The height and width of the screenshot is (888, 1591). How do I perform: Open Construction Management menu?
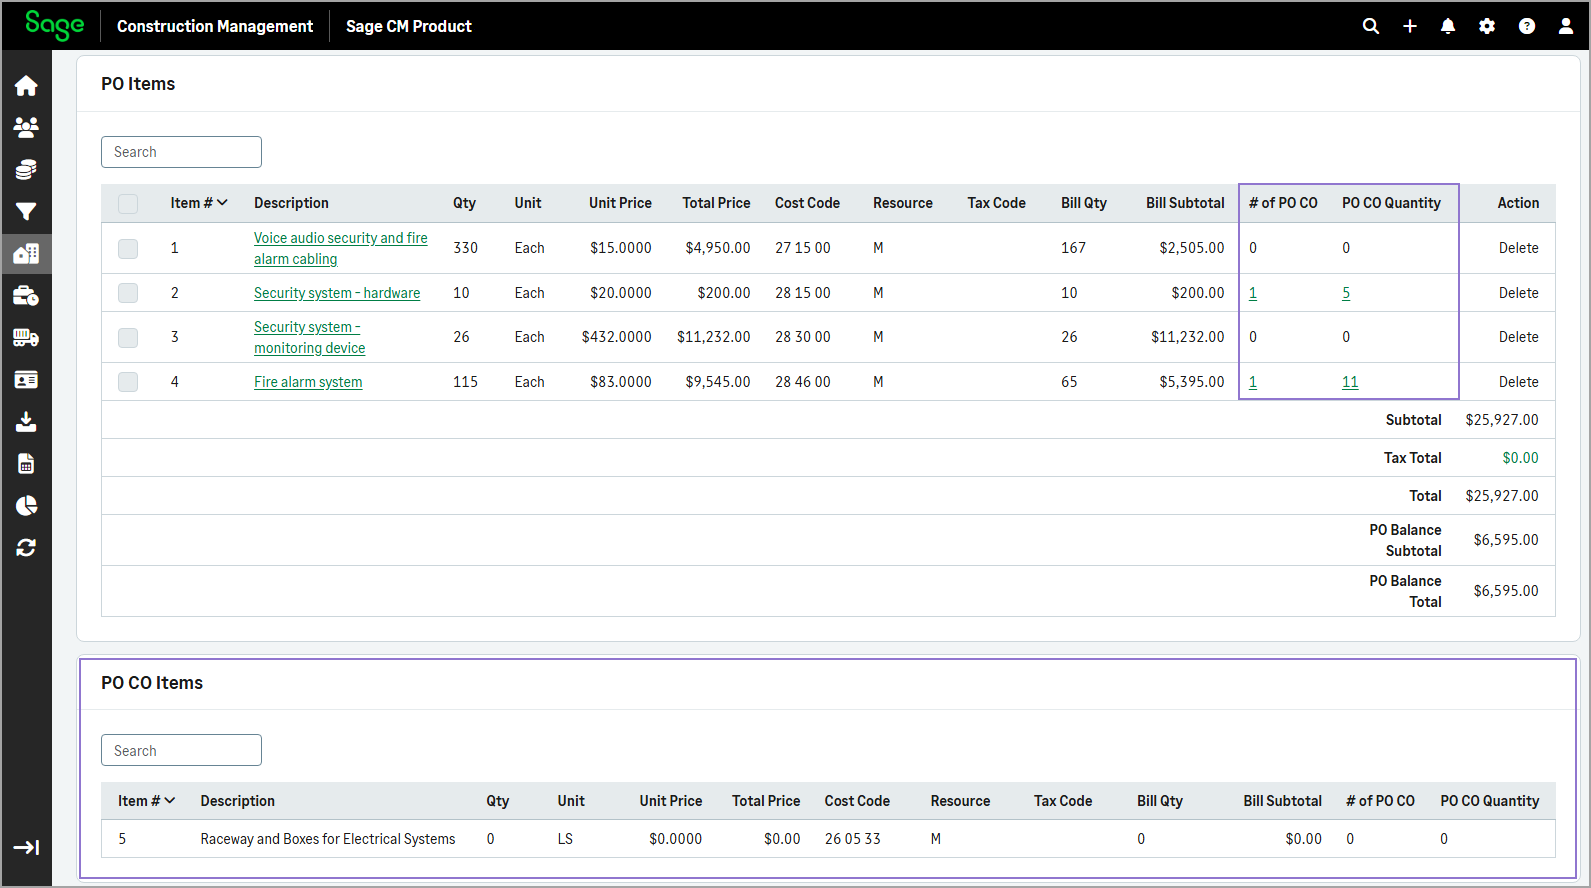click(215, 26)
